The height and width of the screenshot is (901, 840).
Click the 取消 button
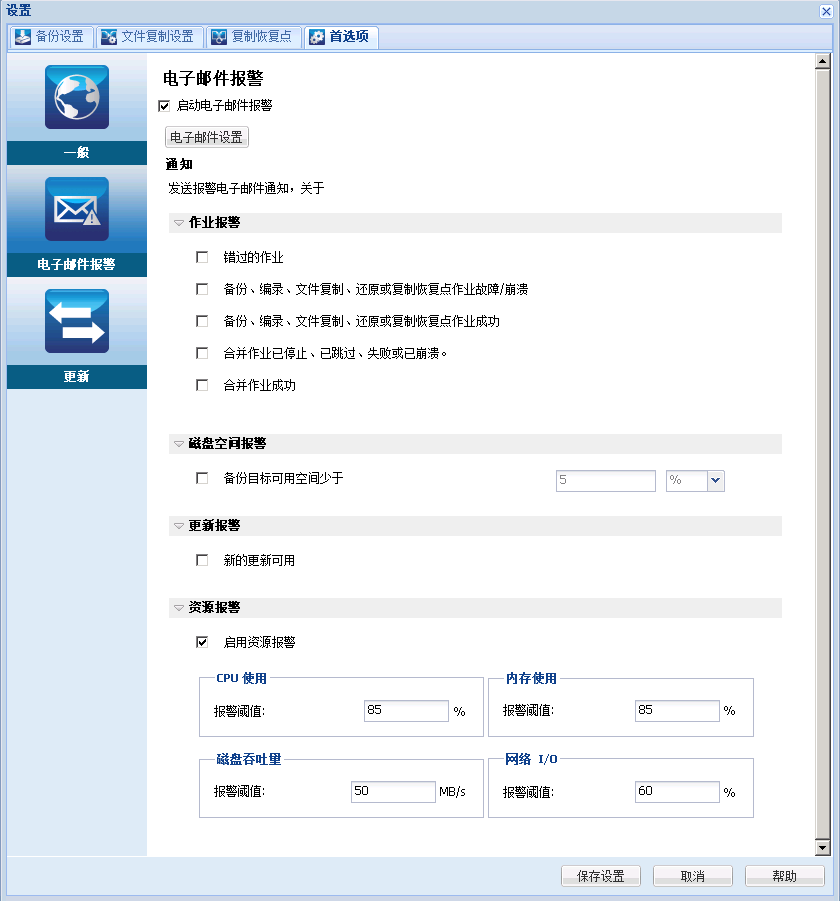[693, 876]
